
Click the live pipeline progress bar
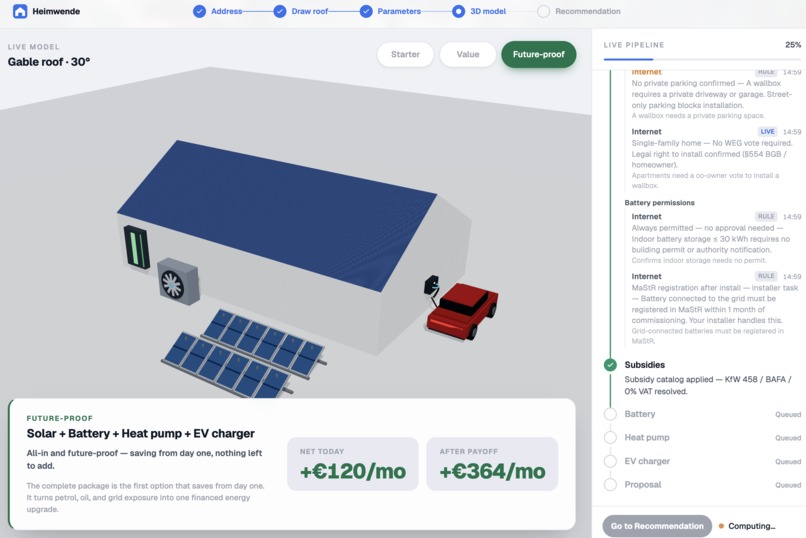coord(702,59)
